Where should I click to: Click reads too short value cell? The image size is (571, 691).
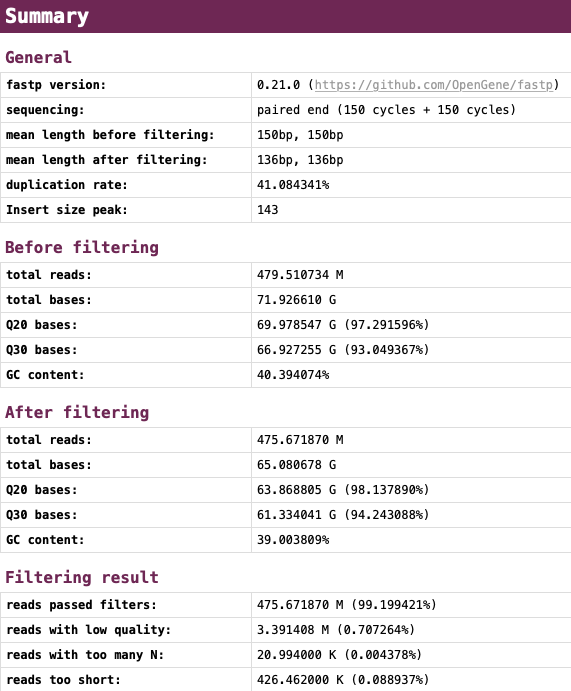411,680
